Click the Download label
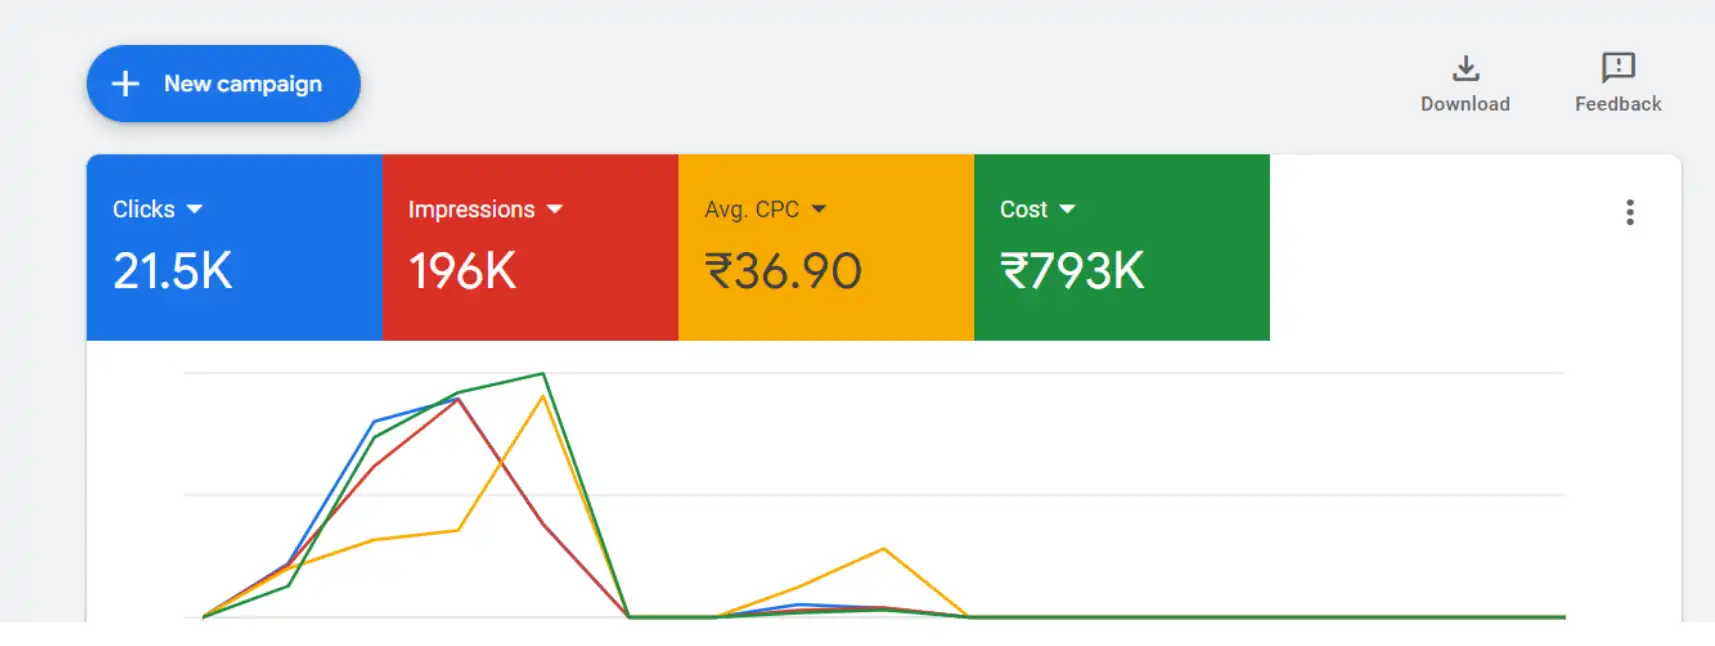 pos(1465,104)
